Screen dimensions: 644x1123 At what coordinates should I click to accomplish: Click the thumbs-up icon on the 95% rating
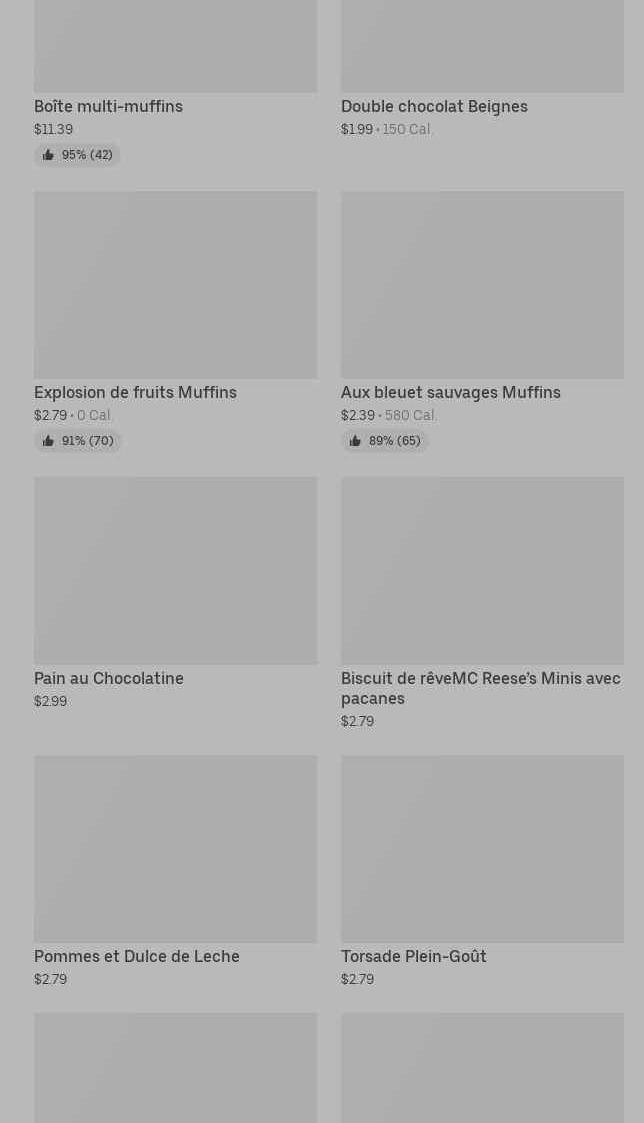[x=48, y=155]
